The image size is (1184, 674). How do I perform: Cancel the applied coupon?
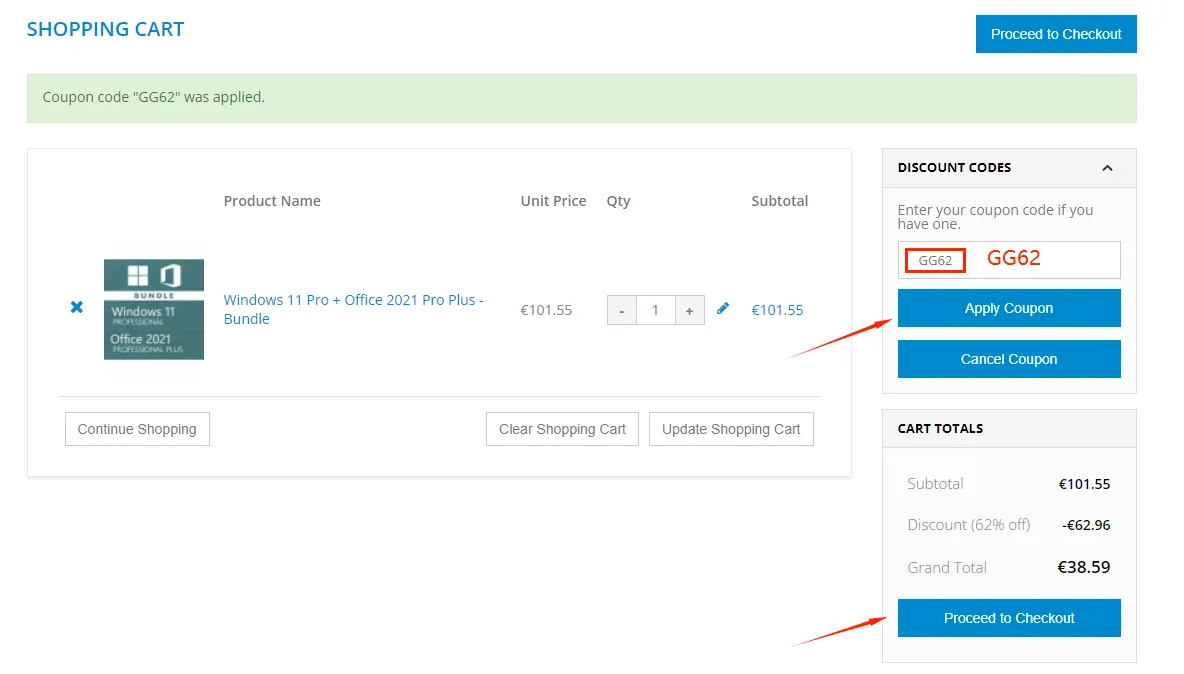1009,359
